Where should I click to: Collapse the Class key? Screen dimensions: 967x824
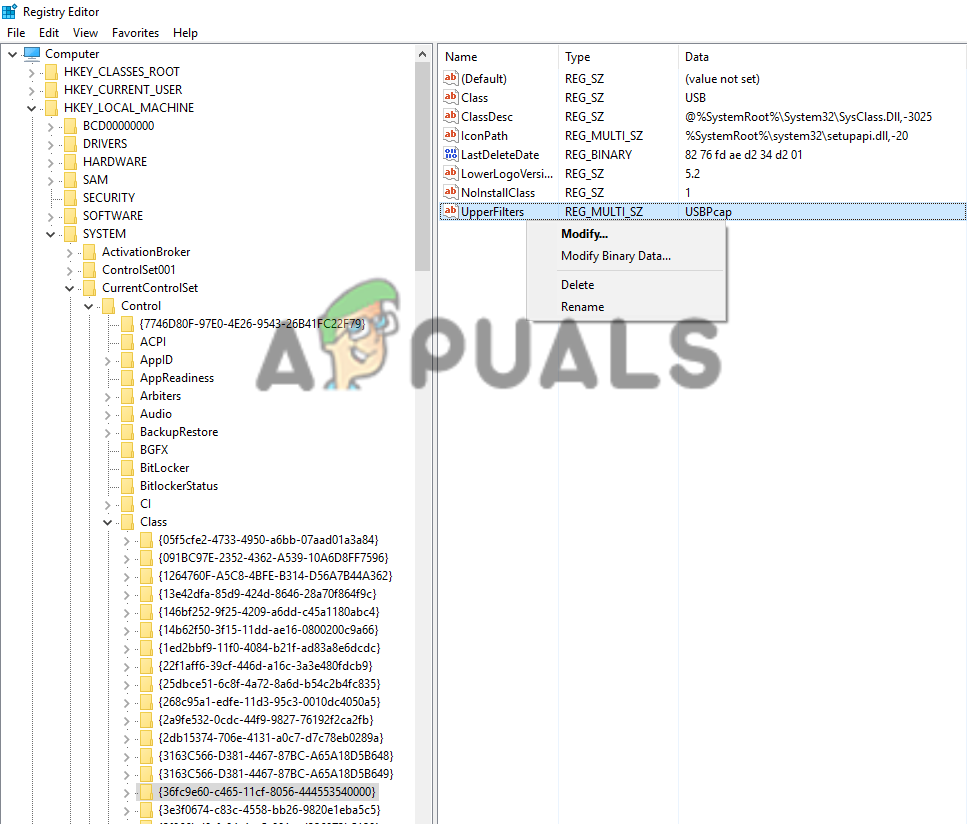pos(107,521)
